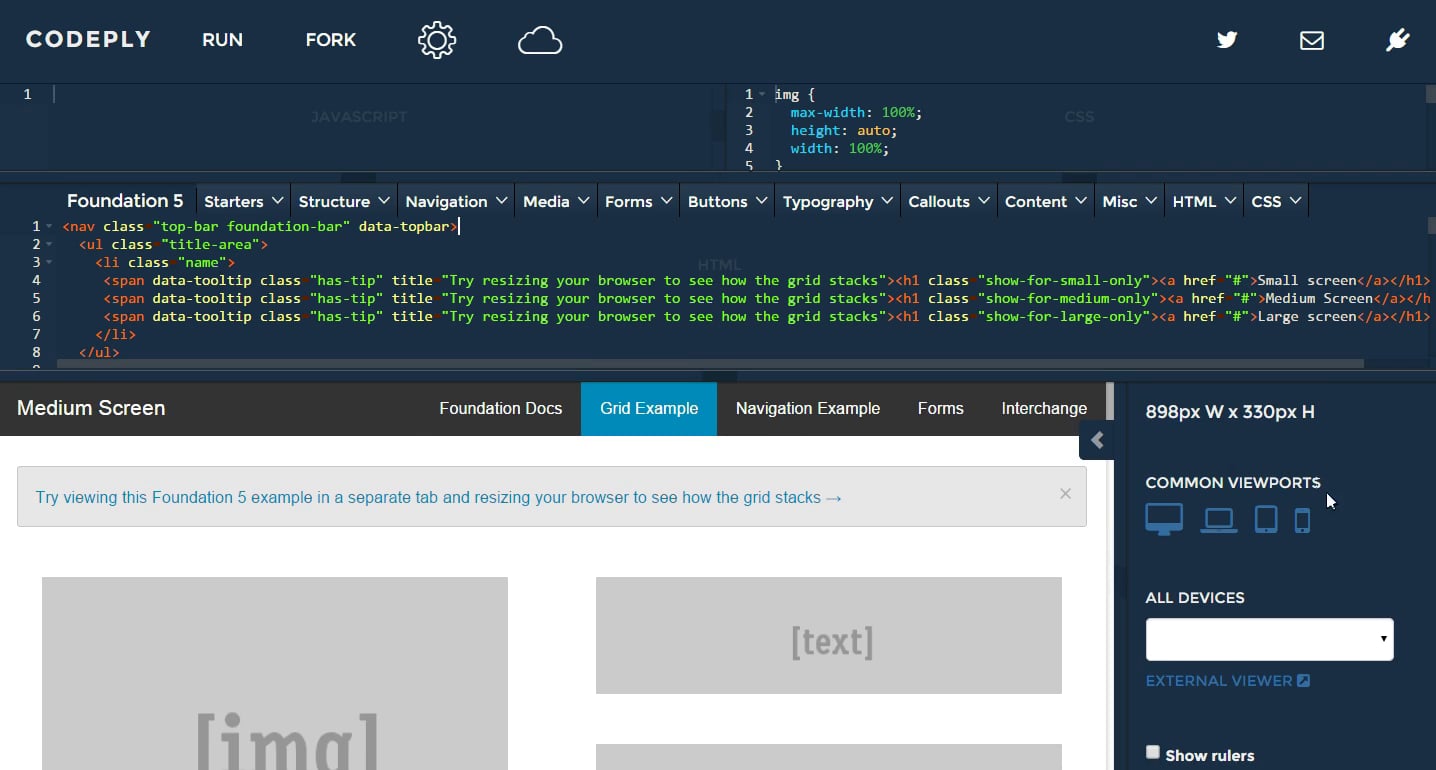This screenshot has height=770, width=1436.
Task: Click the [text] placeholder block
Action: coord(829,635)
